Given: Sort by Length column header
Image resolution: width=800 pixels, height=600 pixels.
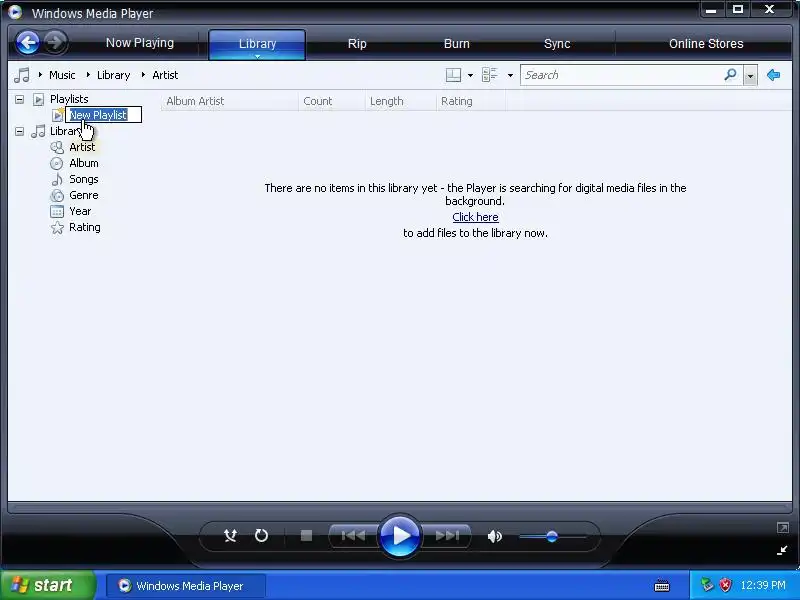Looking at the screenshot, I should 401,101.
